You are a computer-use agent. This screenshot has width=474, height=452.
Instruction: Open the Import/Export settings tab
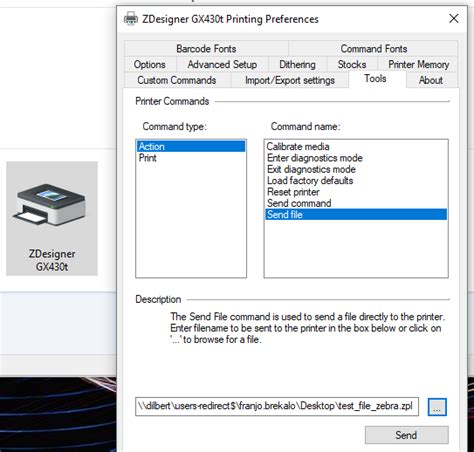pyautogui.click(x=290, y=80)
